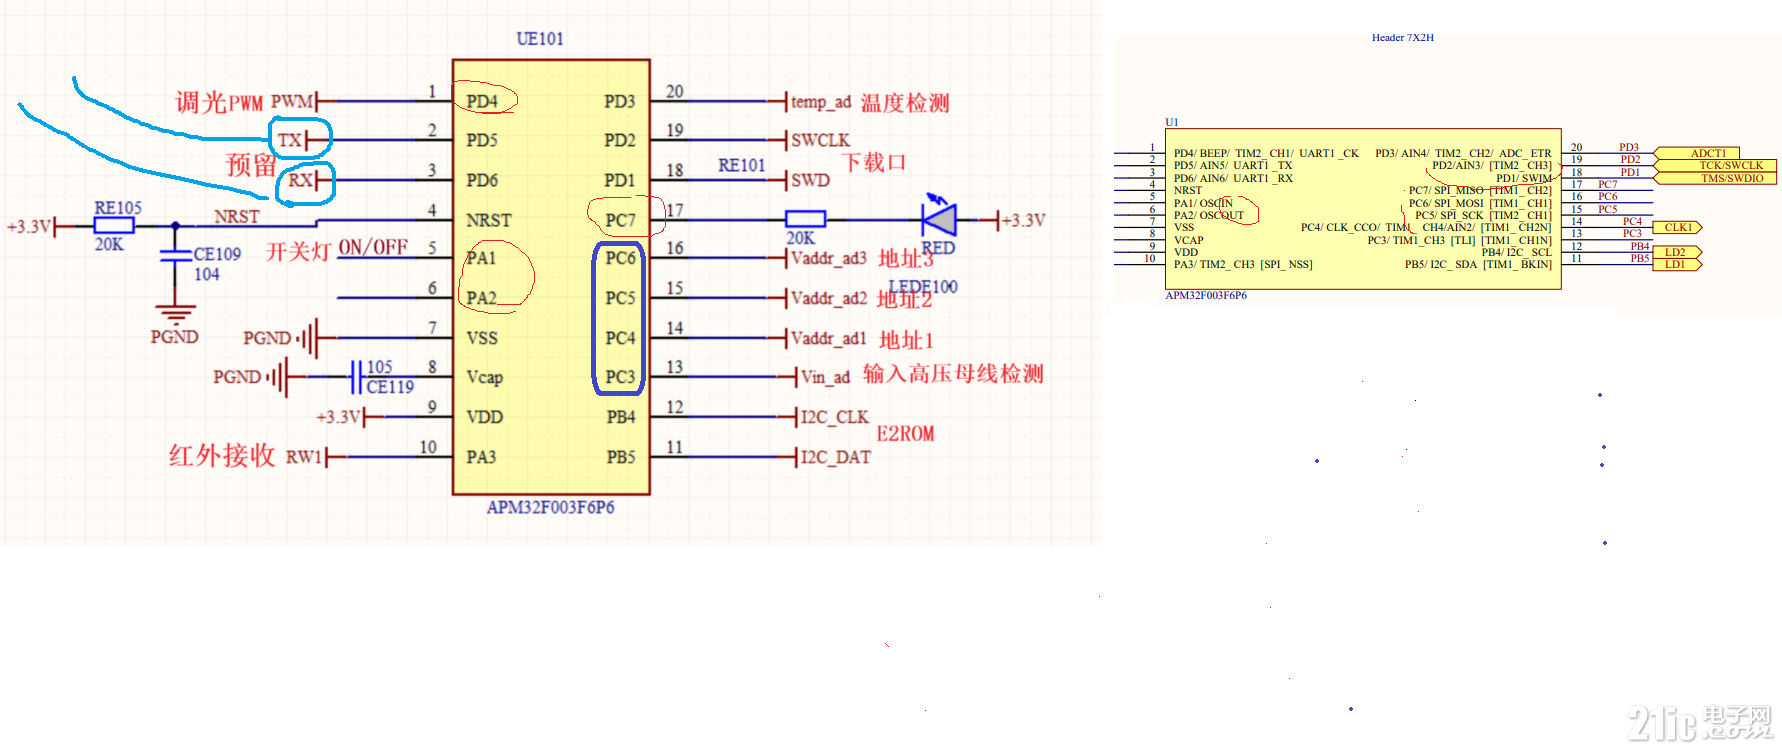The image size is (1782, 748).
Task: Click the LD2 port tag
Action: [x=1678, y=252]
